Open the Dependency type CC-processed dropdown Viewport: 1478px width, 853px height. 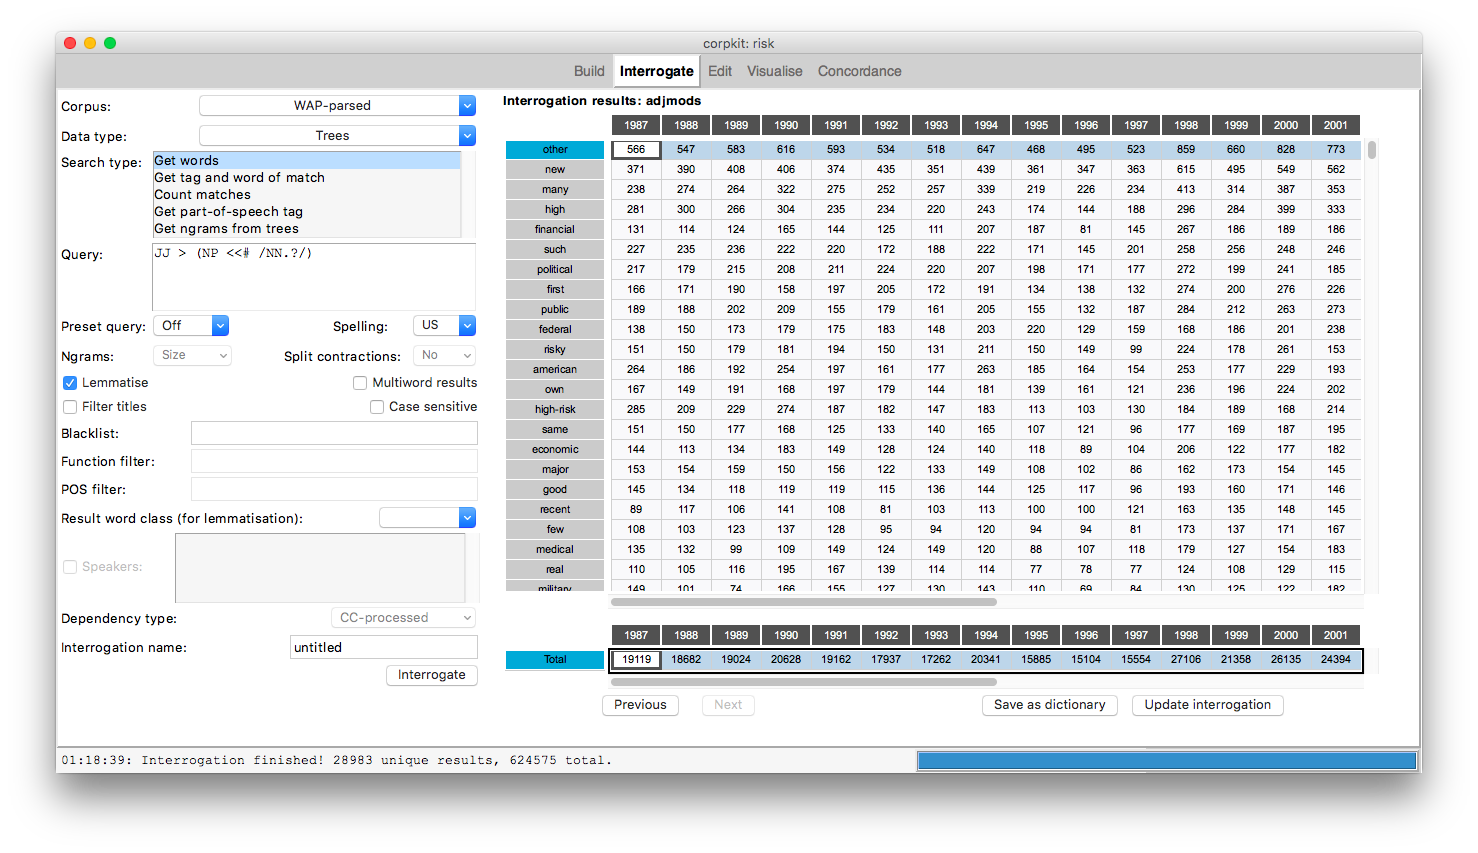[x=403, y=618]
